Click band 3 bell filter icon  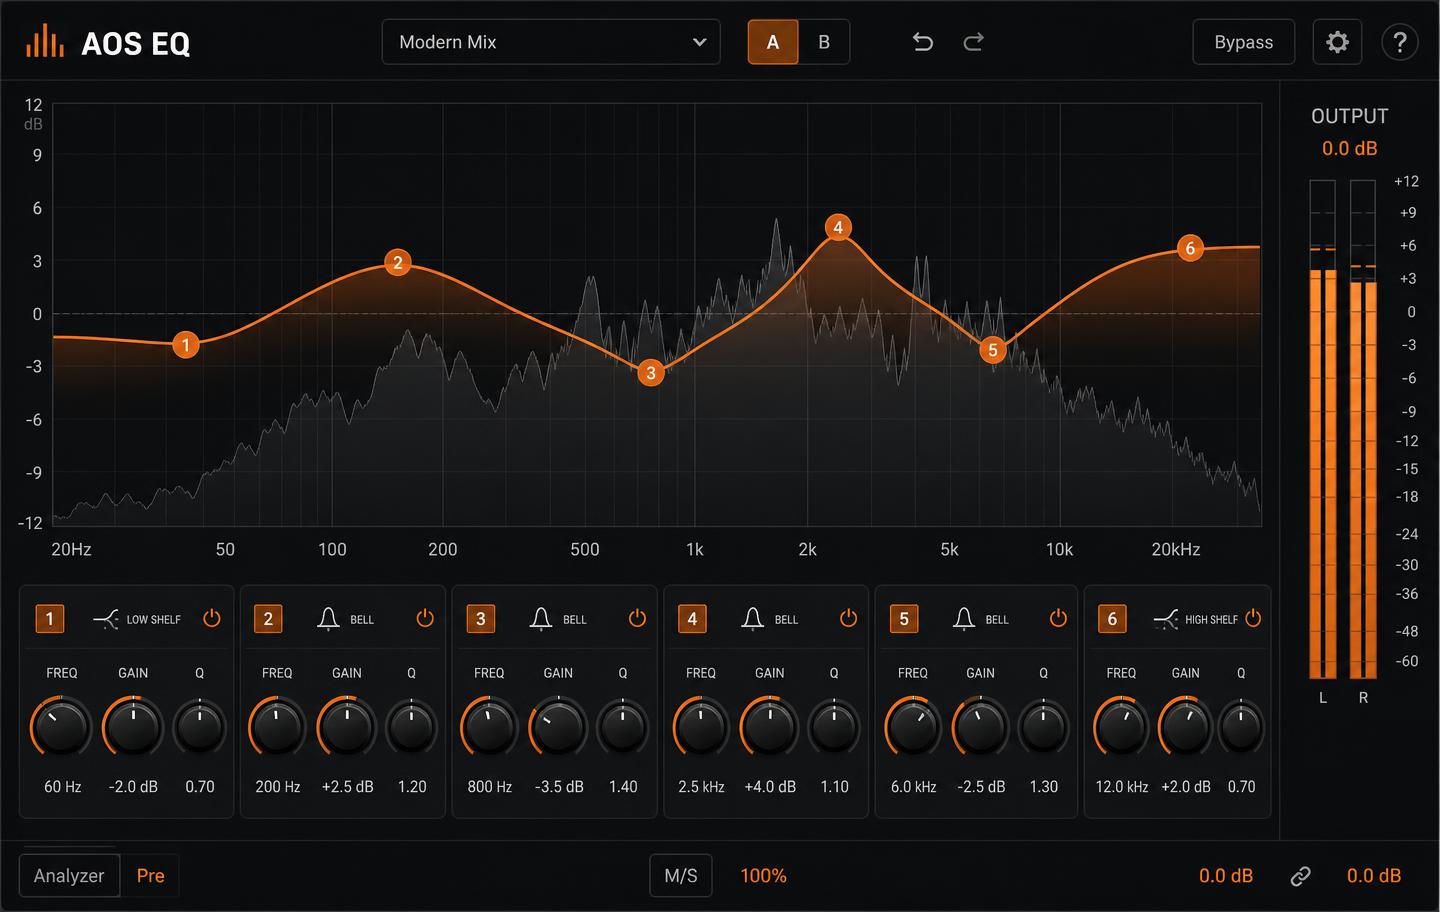pos(541,619)
